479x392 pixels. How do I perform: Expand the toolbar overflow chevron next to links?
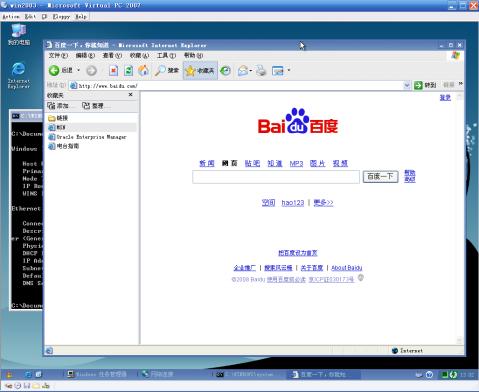click(461, 84)
